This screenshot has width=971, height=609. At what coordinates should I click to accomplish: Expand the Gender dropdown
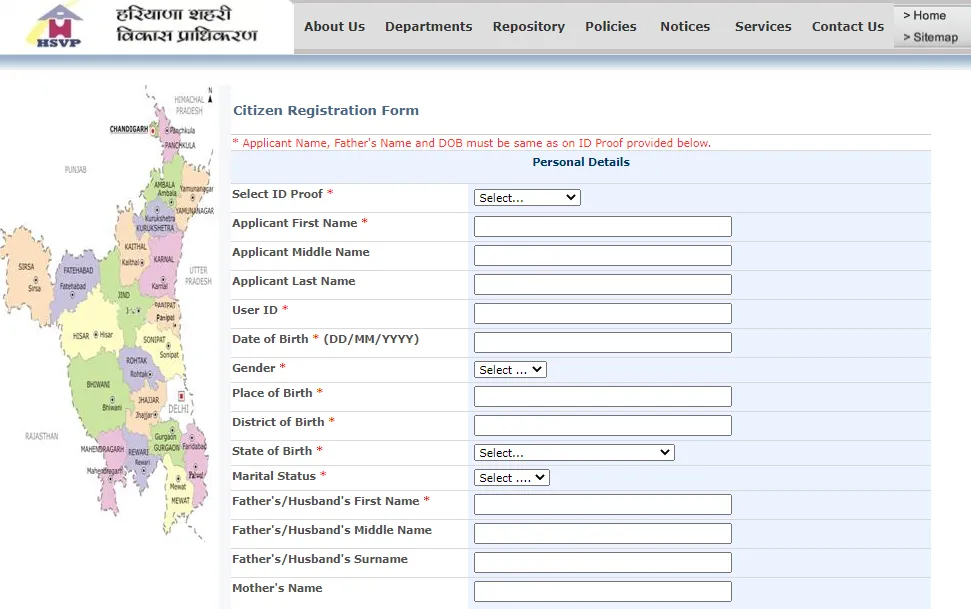click(510, 370)
